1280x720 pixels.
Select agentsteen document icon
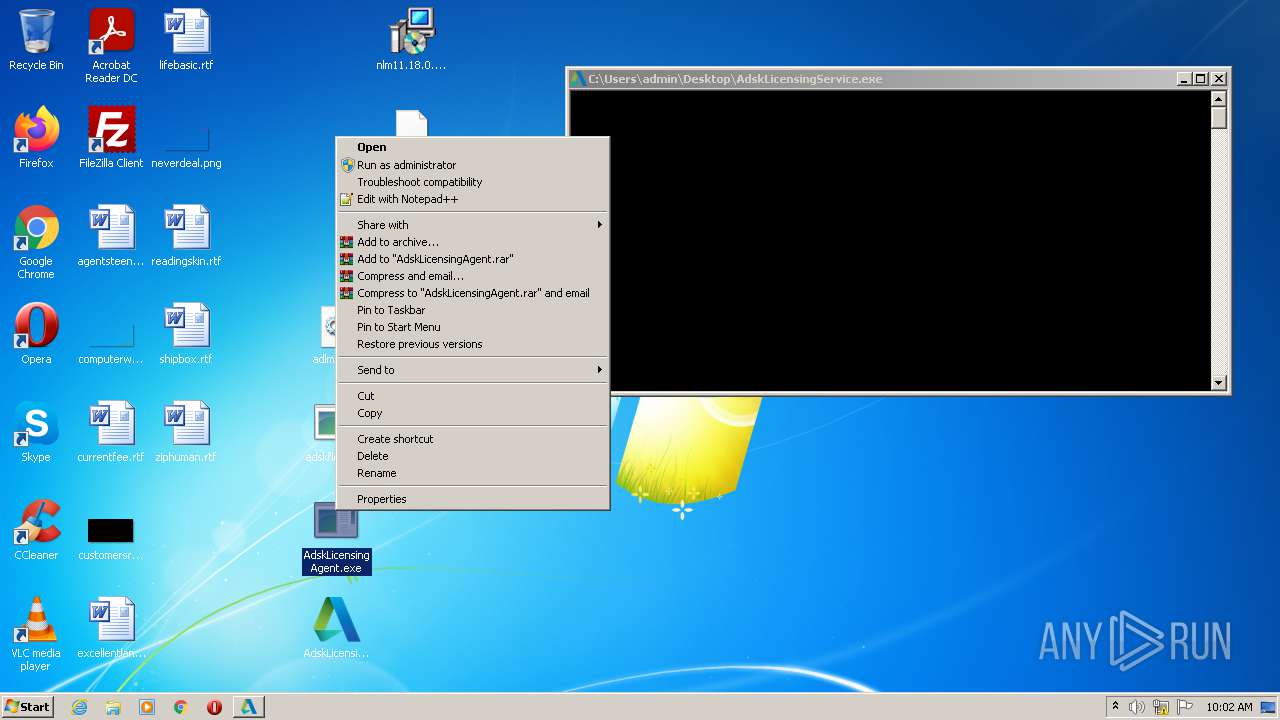click(111, 236)
